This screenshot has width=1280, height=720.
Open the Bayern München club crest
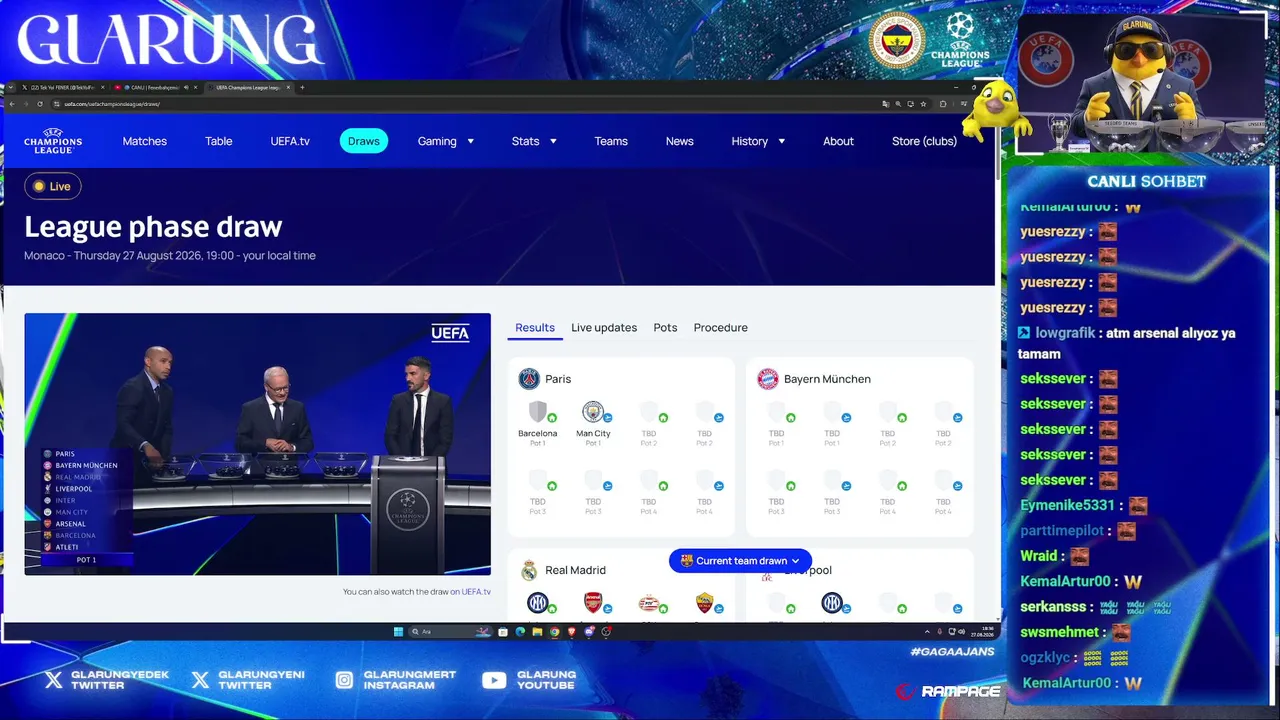(767, 379)
